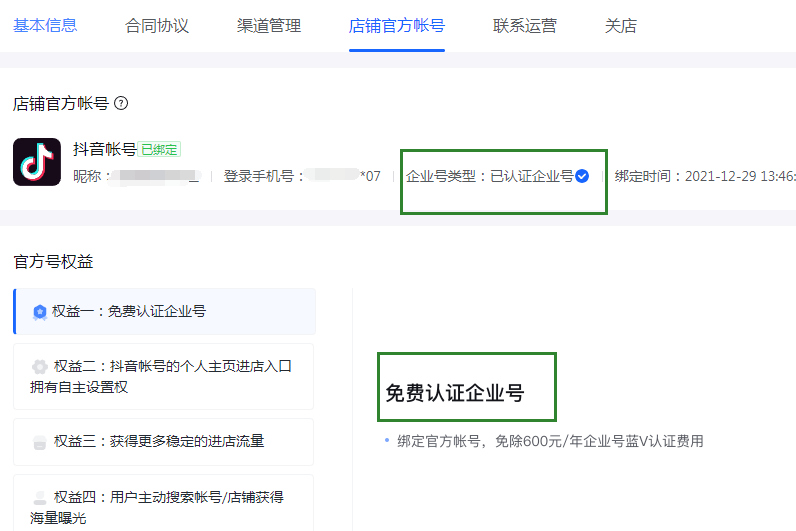Image resolution: width=796 pixels, height=531 pixels.
Task: Click the Douyin TikTok logo icon
Action: click(37, 162)
